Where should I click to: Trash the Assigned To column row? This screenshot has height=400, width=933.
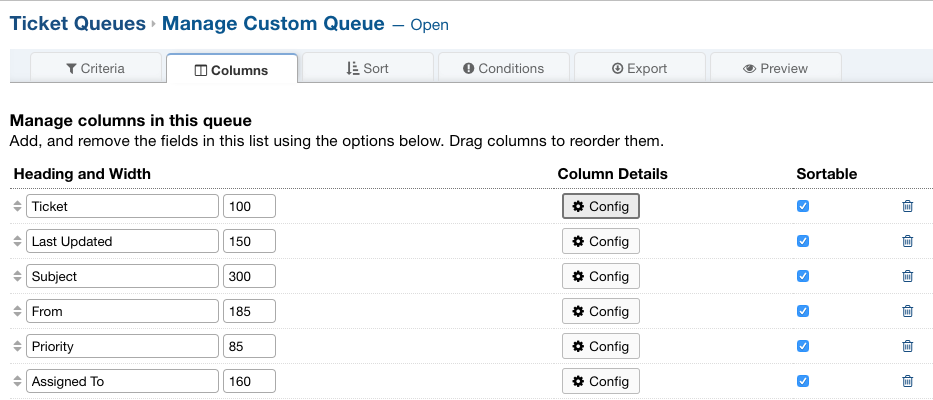pyautogui.click(x=907, y=381)
